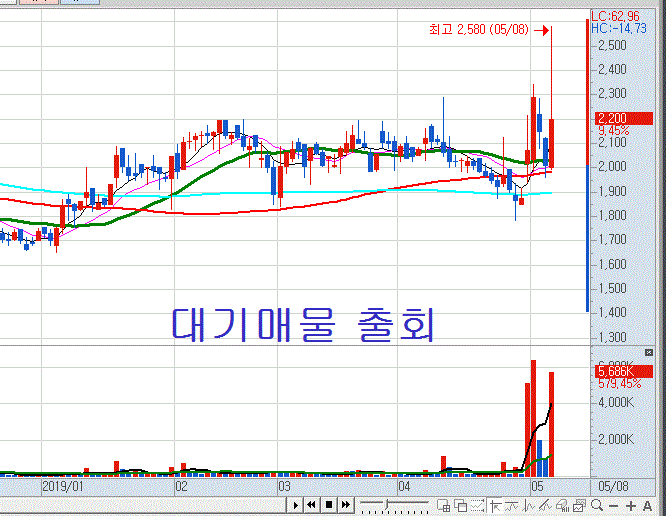Click the 최고 2,580 (05/08) annotation
666x516 pixels.
(479, 29)
